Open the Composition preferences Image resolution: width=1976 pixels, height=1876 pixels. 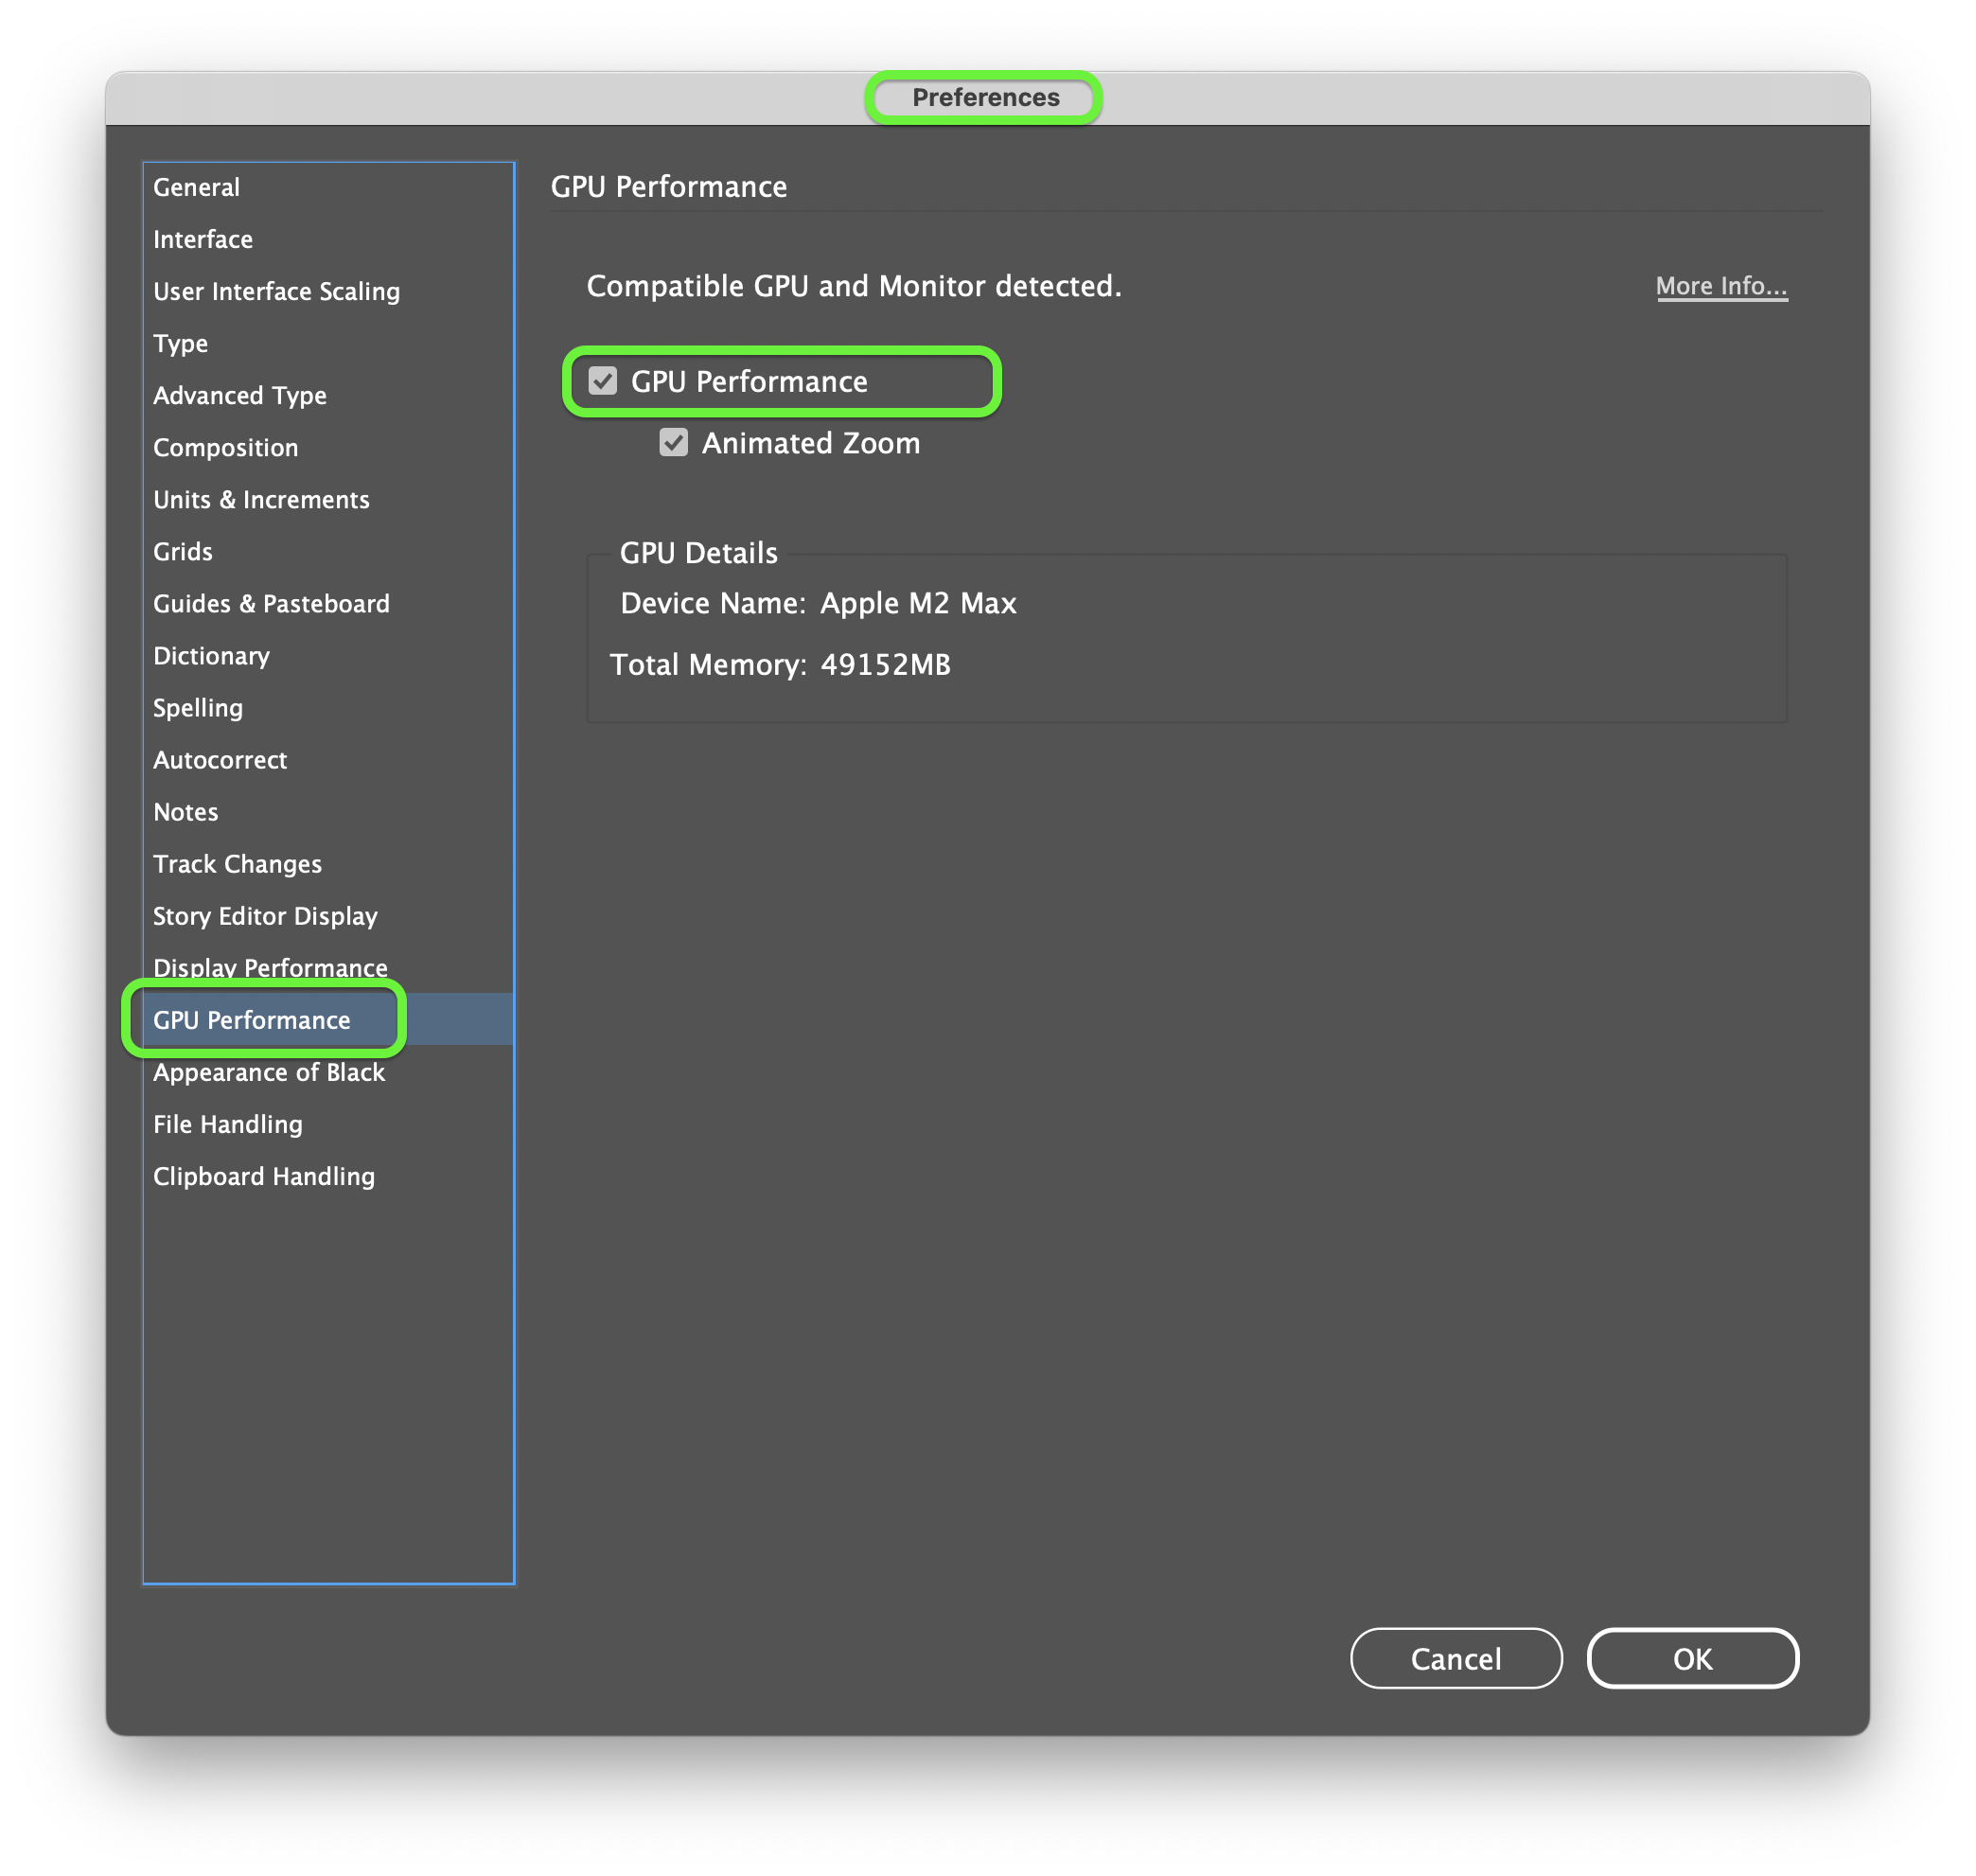pos(226,447)
